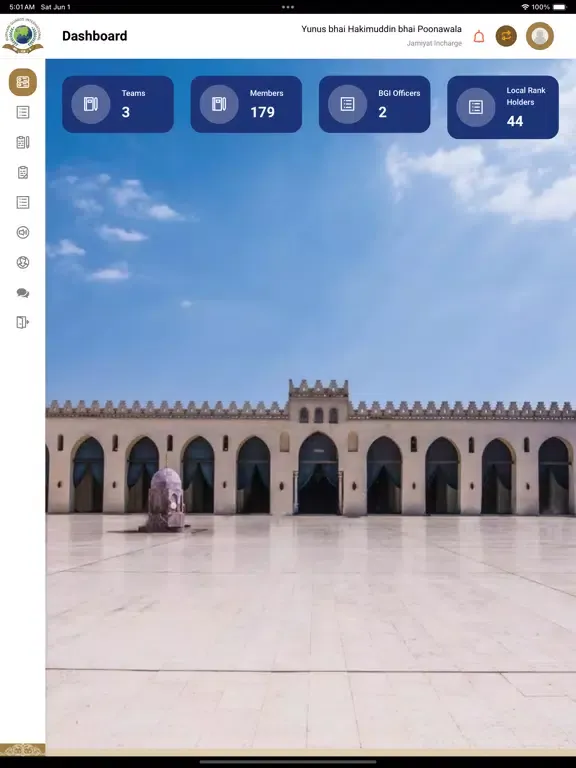This screenshot has height=768, width=576.
Task: Click the gold switch-role arrows icon
Action: (x=506, y=36)
